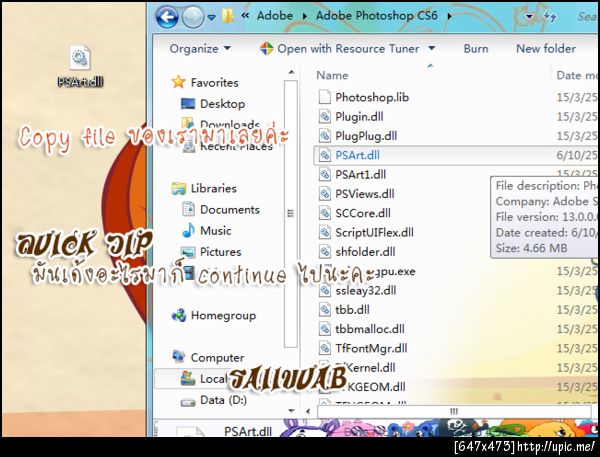This screenshot has height=457, width=600.
Task: Select SCCore.dll in the file list
Action: pyautogui.click(x=363, y=213)
